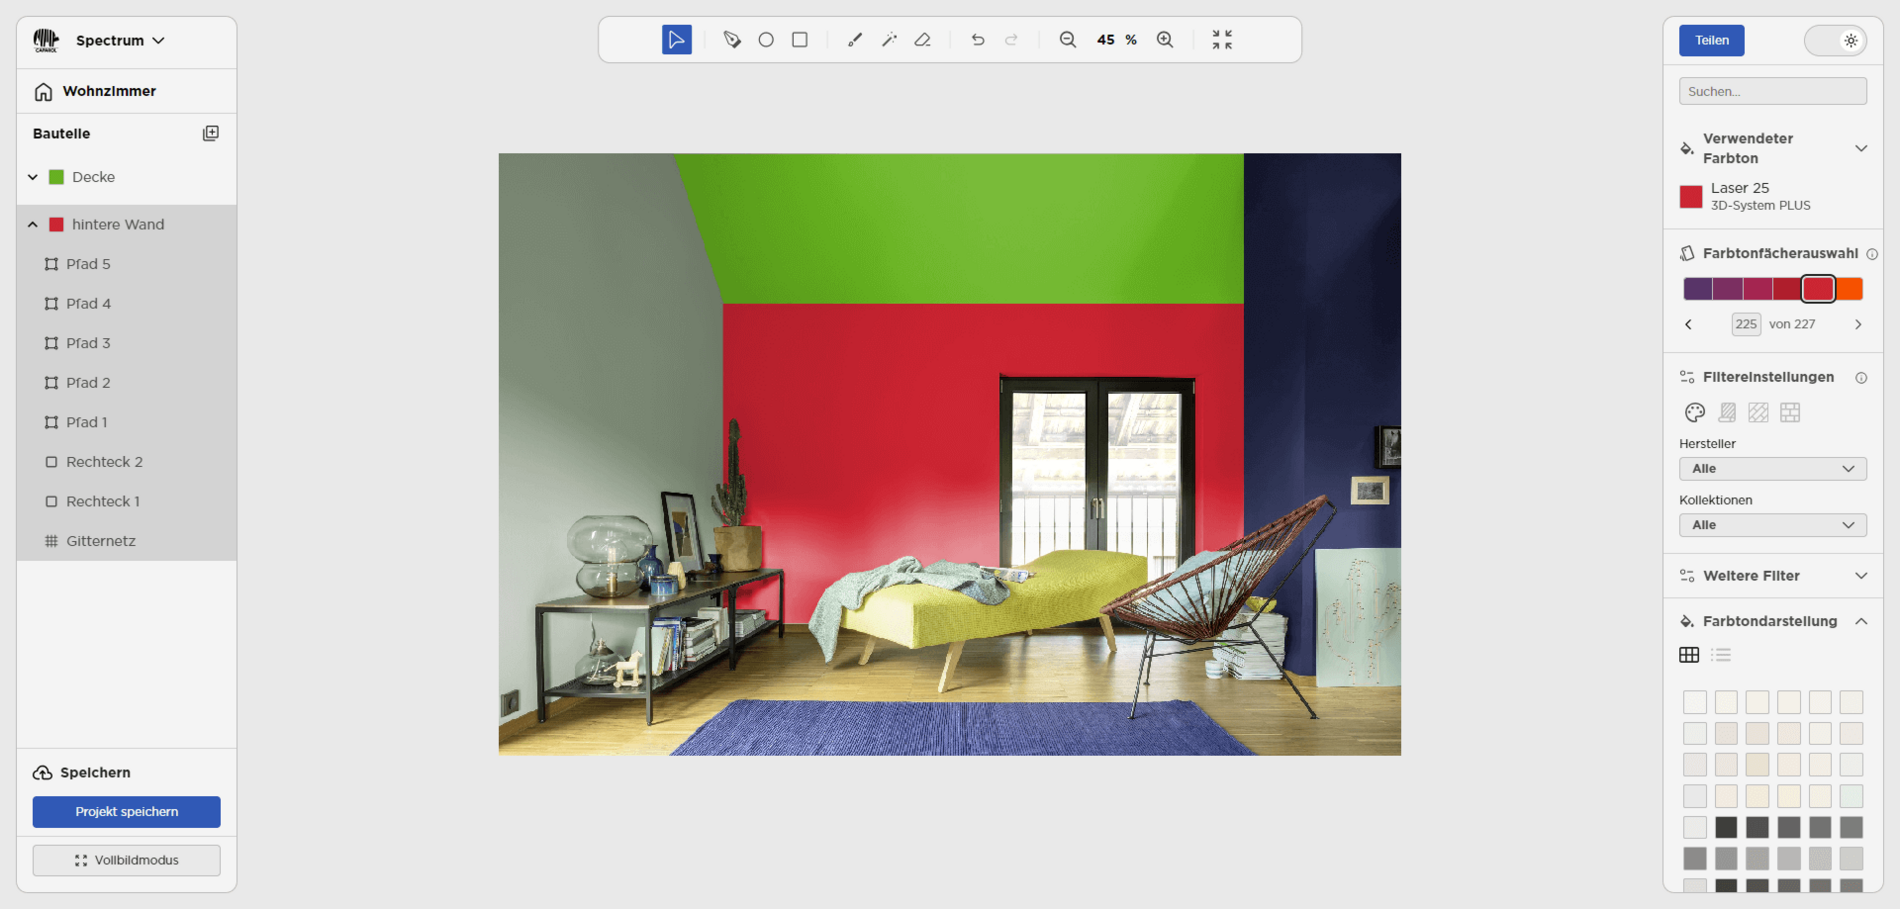Click the Suchen search field
Viewport: 1900px width, 909px height.
1772,91
